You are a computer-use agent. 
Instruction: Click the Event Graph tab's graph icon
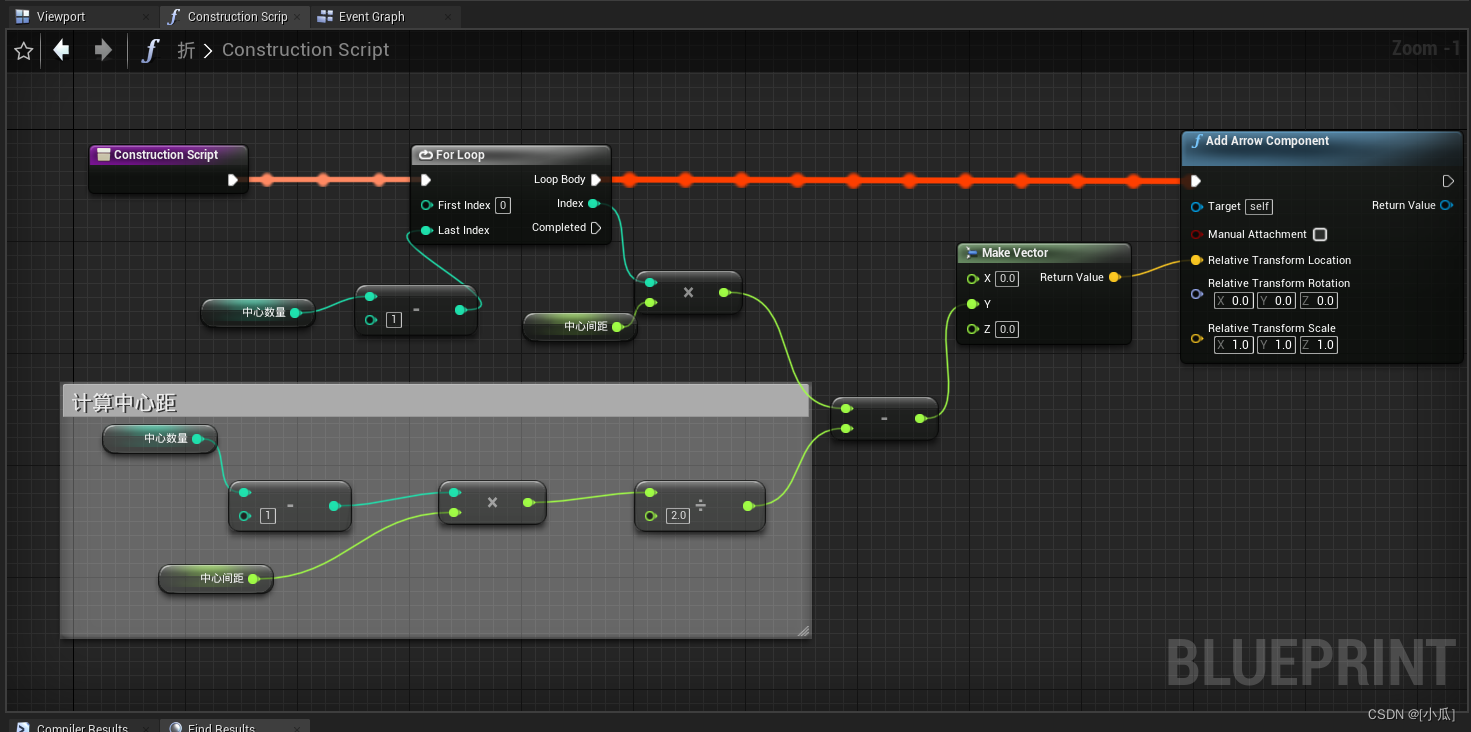click(323, 15)
